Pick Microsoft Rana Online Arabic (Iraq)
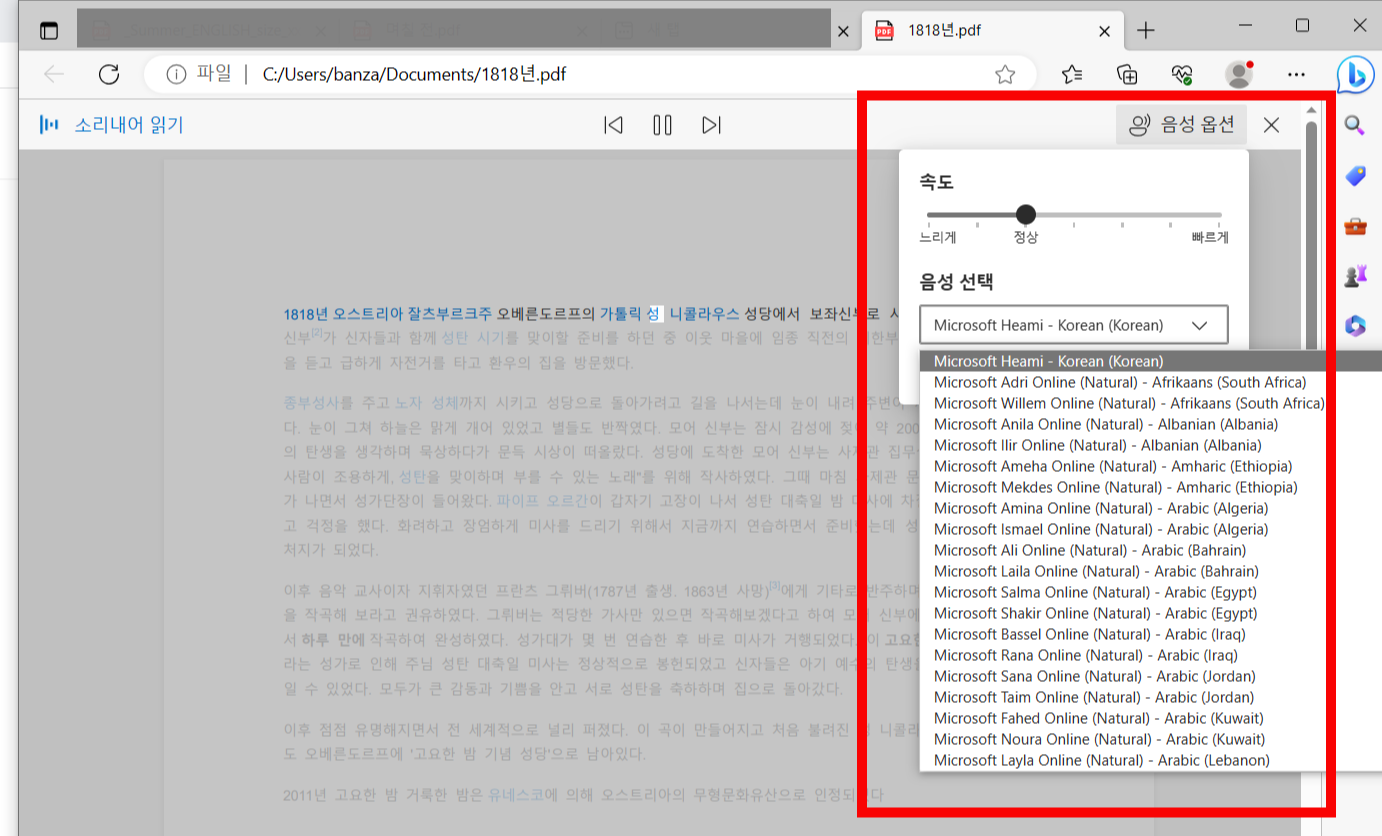The height and width of the screenshot is (836, 1382). (1150, 655)
